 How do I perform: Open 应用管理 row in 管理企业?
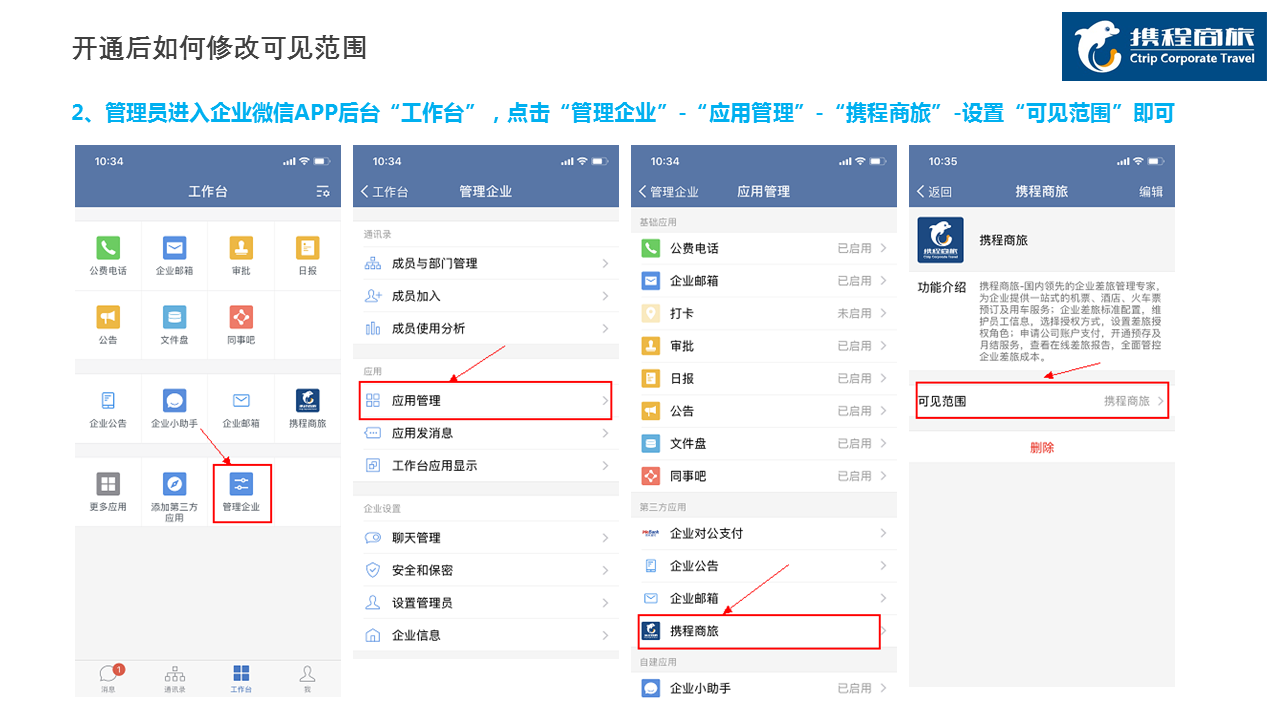pos(486,400)
